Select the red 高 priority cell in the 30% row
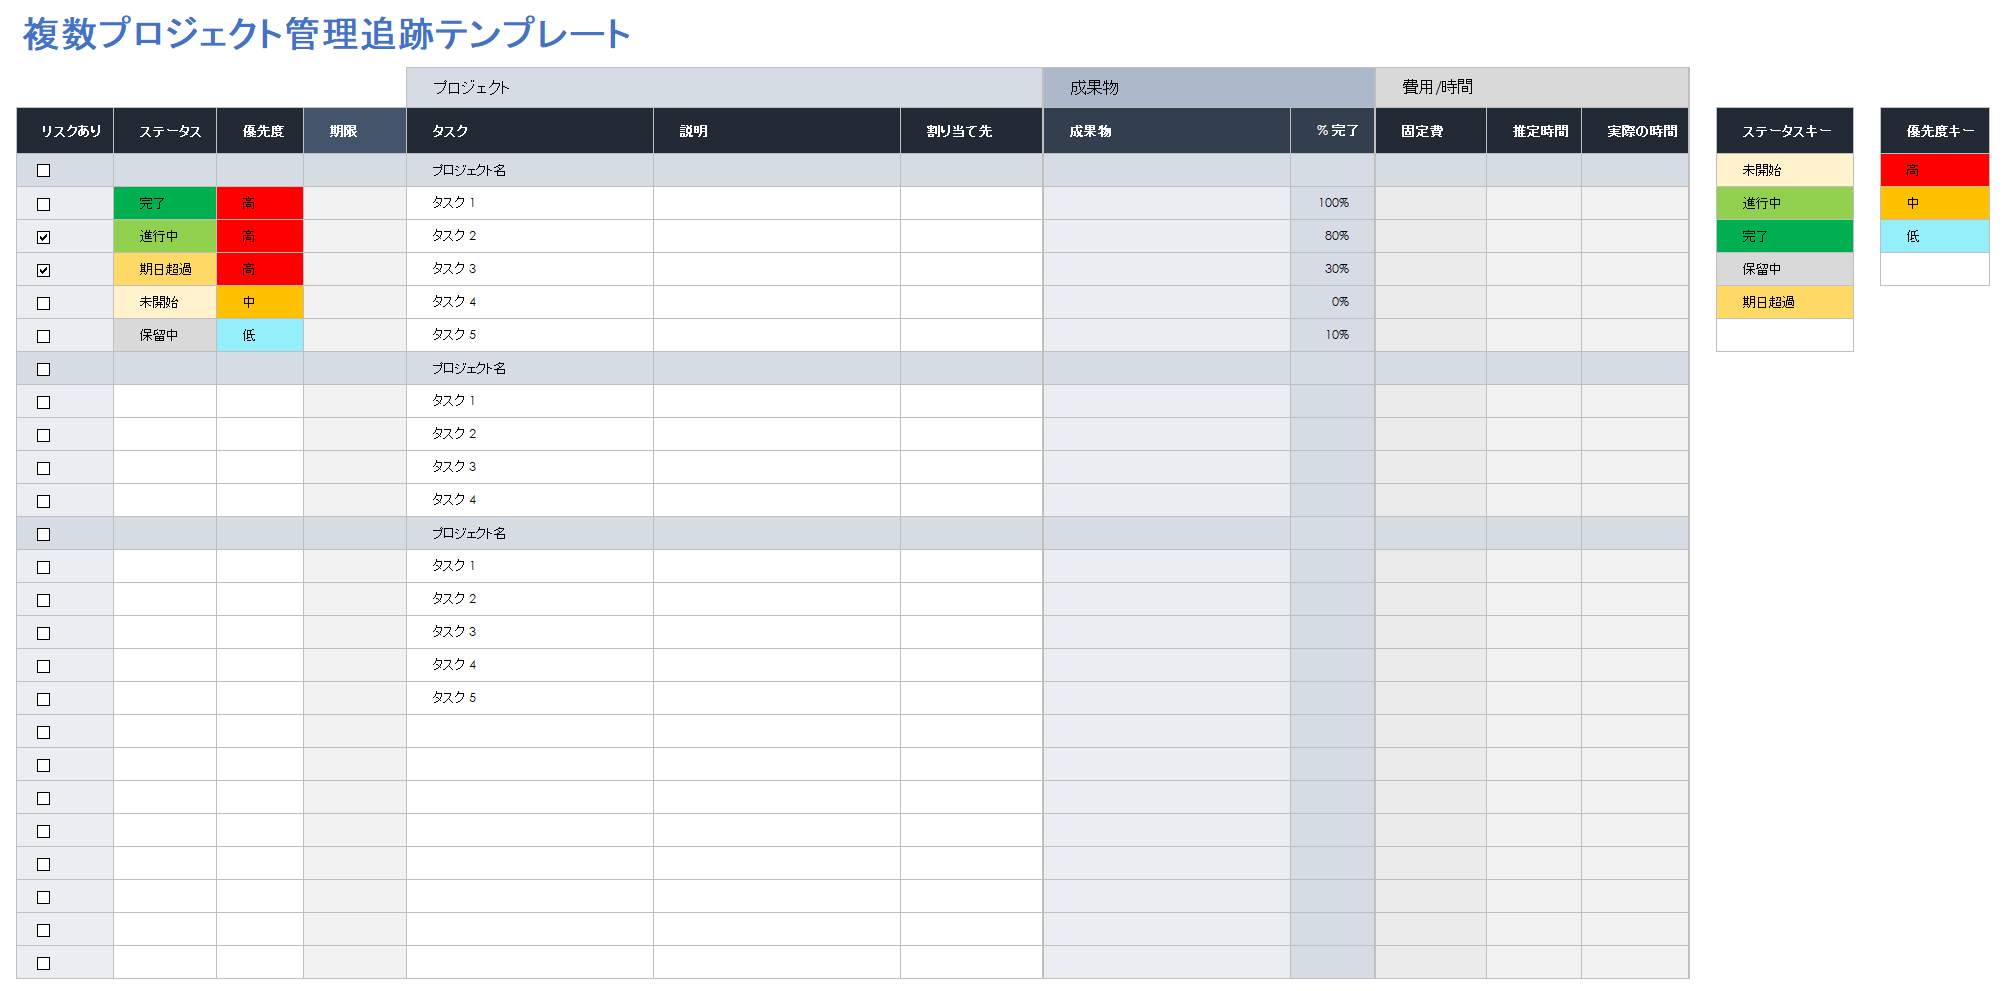Viewport: 2006px width, 991px height. coord(260,269)
